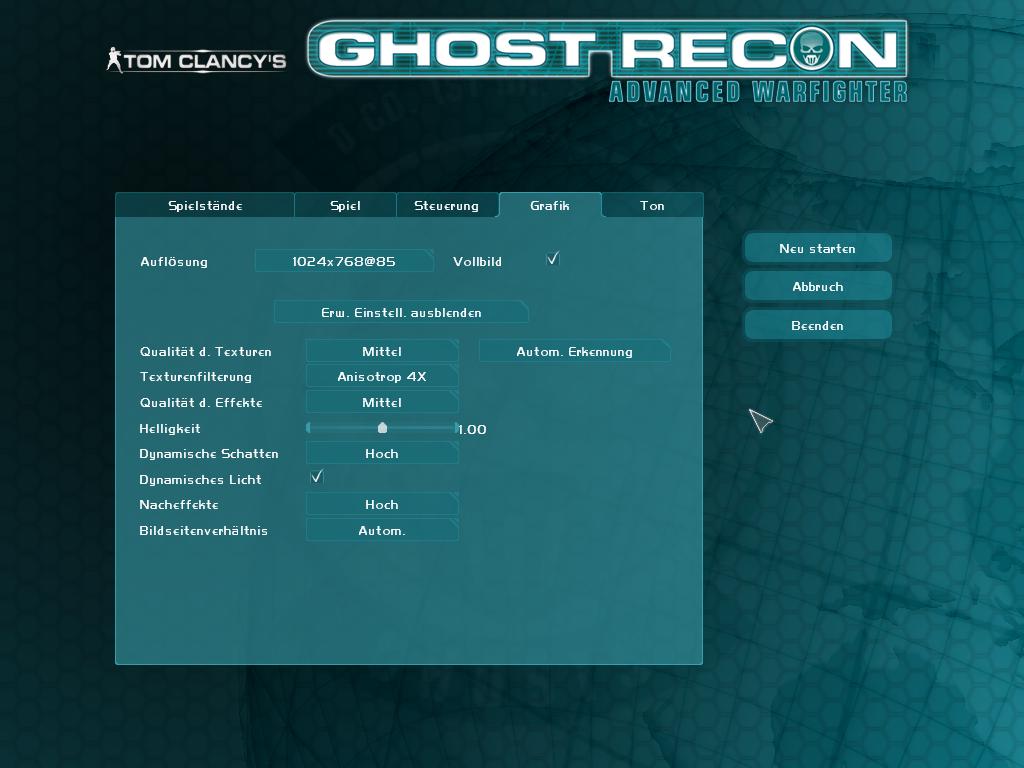Open Dynamische Schatten dropdown set to Hoch
This screenshot has height=768, width=1024.
[x=382, y=453]
